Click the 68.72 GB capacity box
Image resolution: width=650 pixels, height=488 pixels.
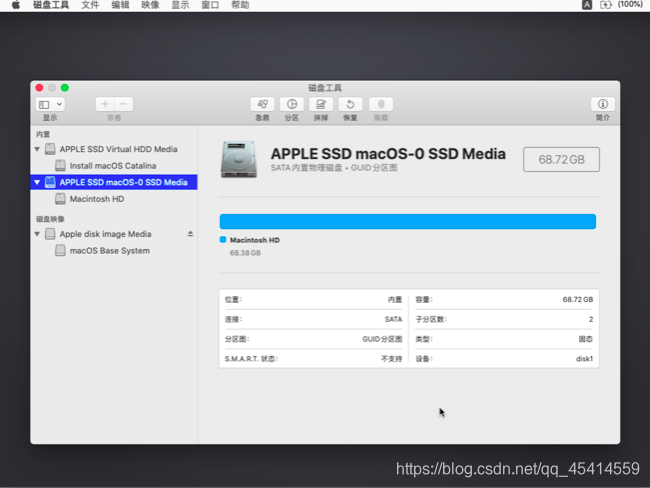(x=561, y=159)
